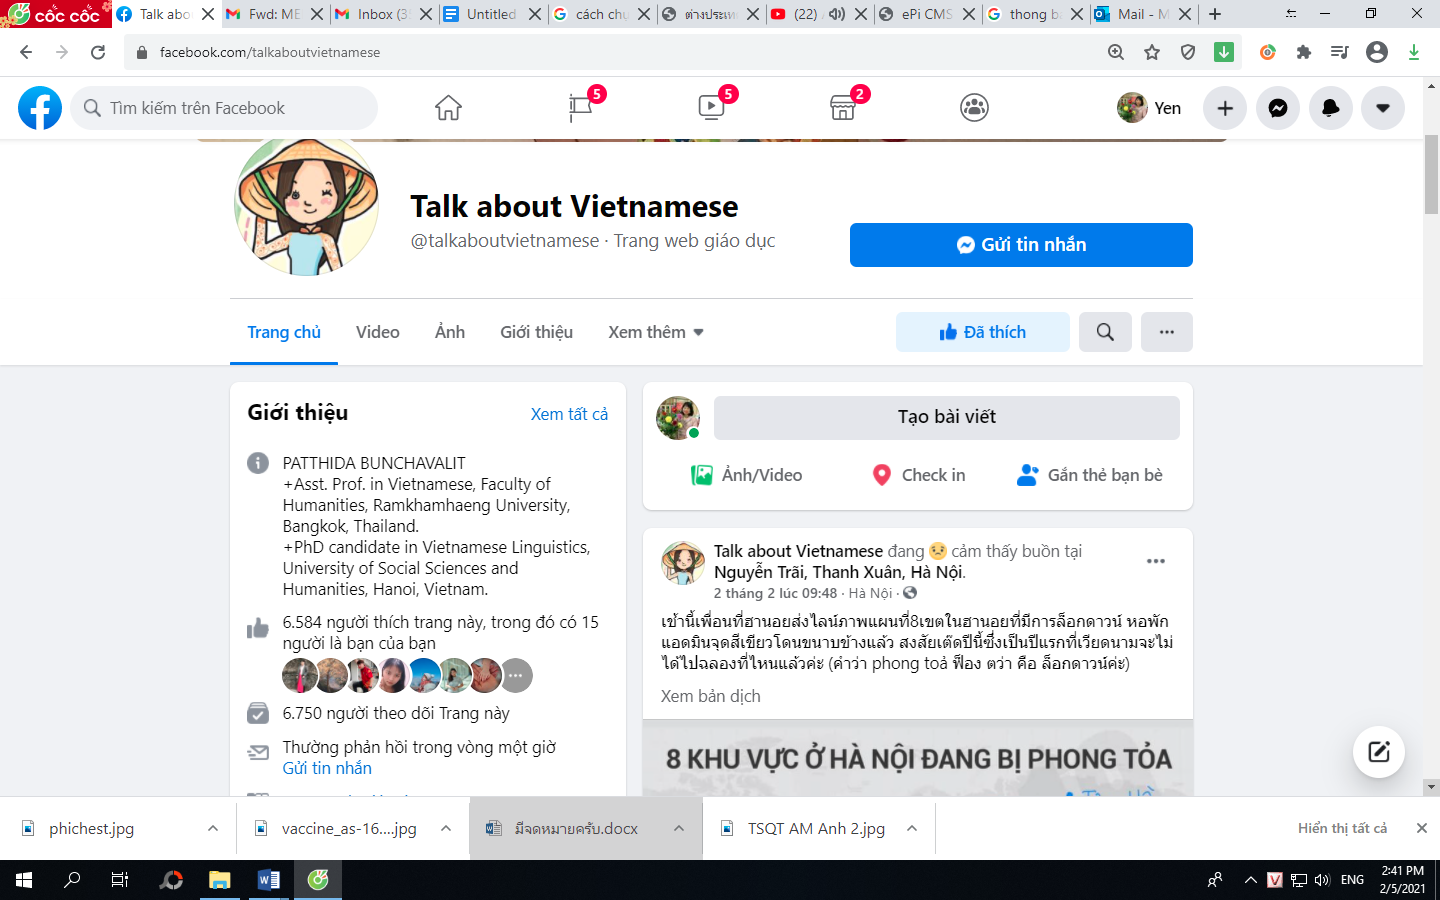Open Marketplace icon in top navigation

tap(843, 108)
